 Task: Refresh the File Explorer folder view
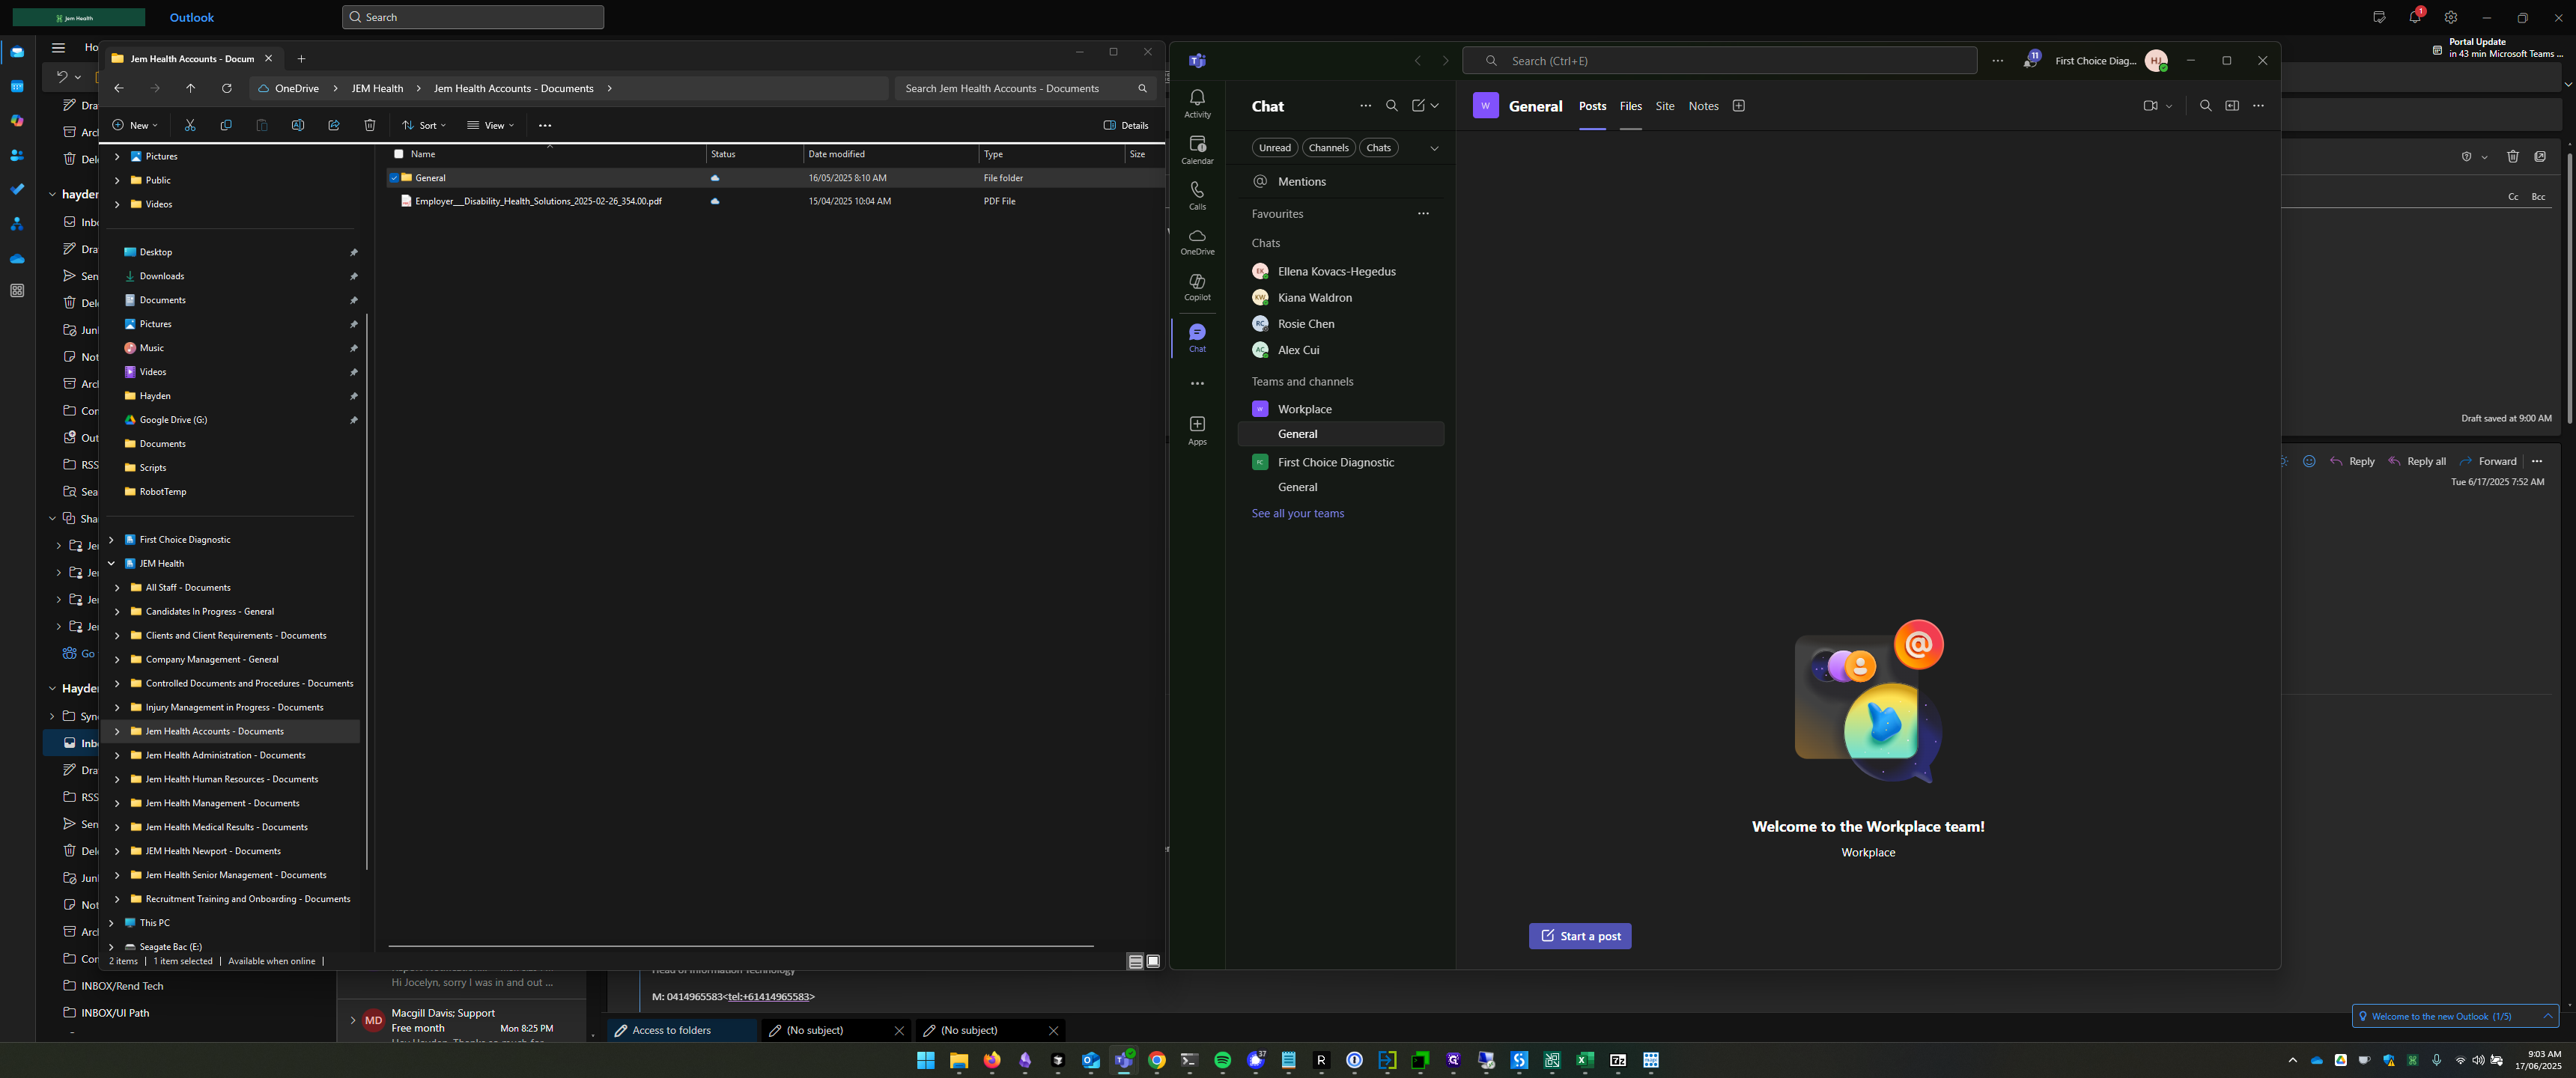pos(227,88)
